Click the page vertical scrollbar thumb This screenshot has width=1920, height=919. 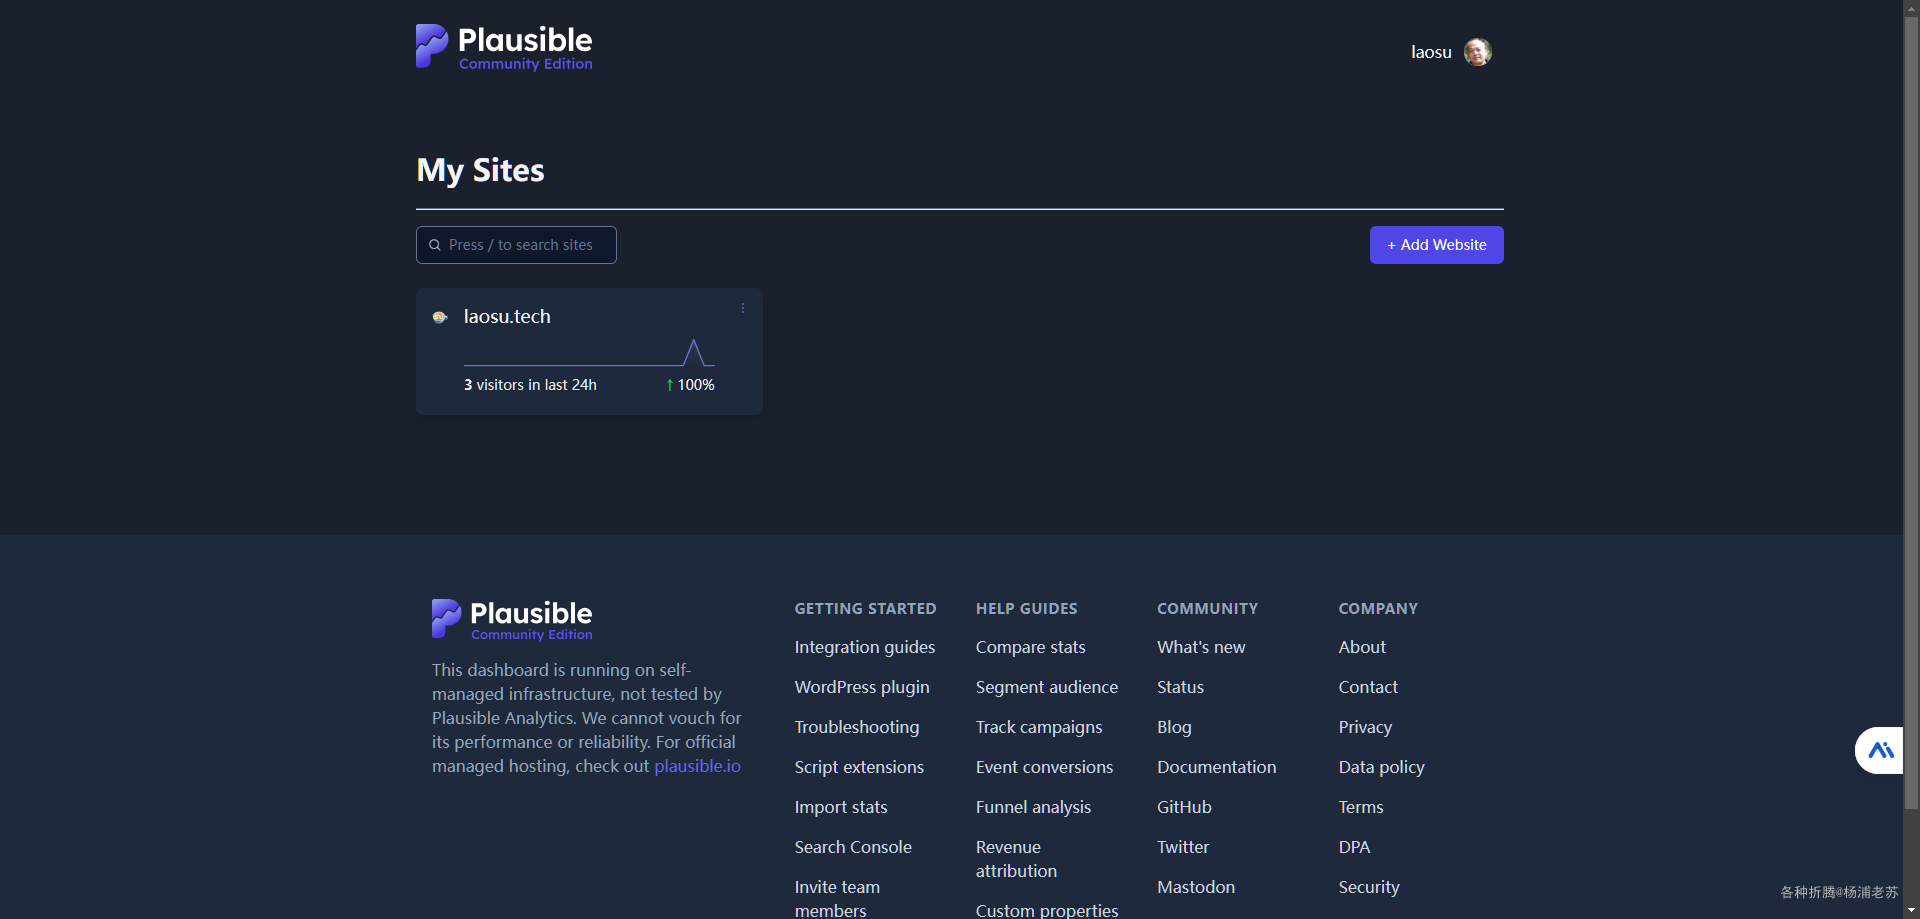[x=1911, y=413]
